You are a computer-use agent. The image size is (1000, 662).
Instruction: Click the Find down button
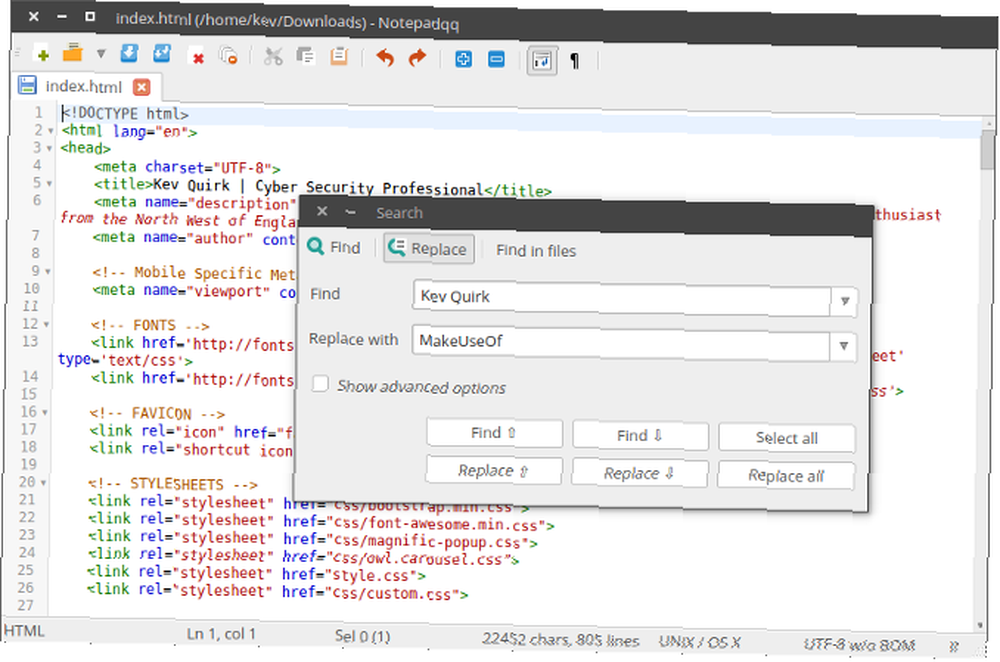click(640, 436)
